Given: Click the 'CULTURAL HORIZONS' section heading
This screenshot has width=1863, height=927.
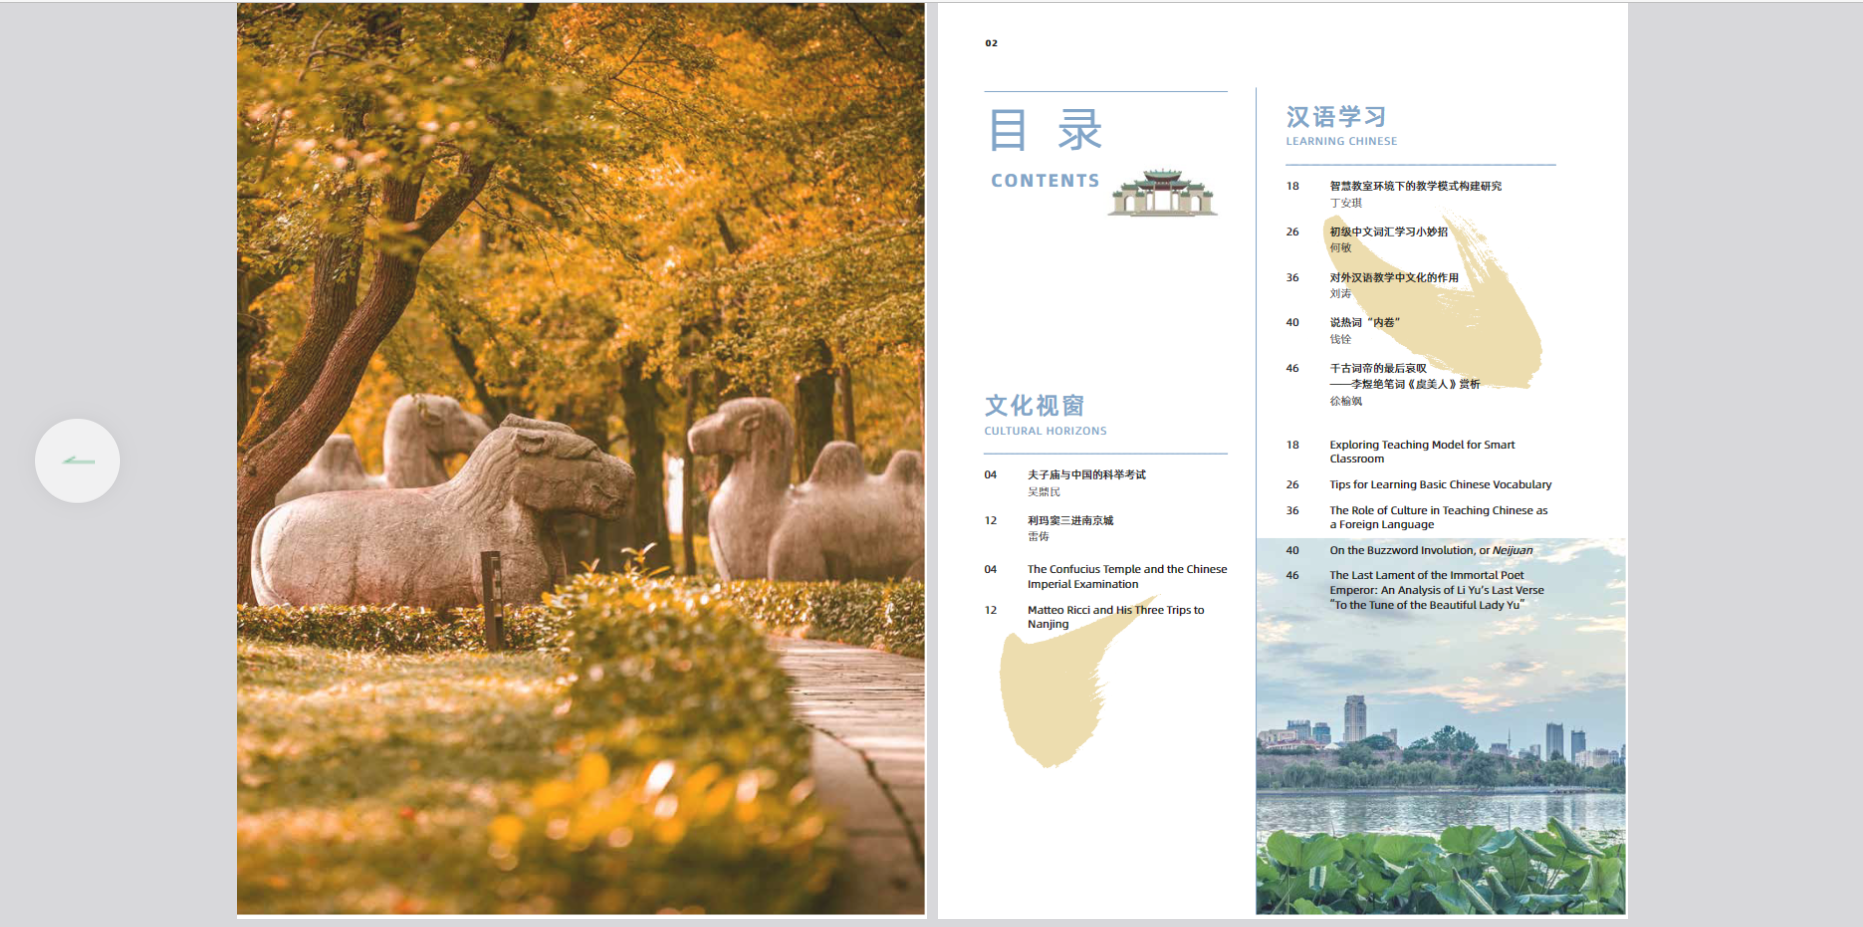Looking at the screenshot, I should click(1045, 431).
